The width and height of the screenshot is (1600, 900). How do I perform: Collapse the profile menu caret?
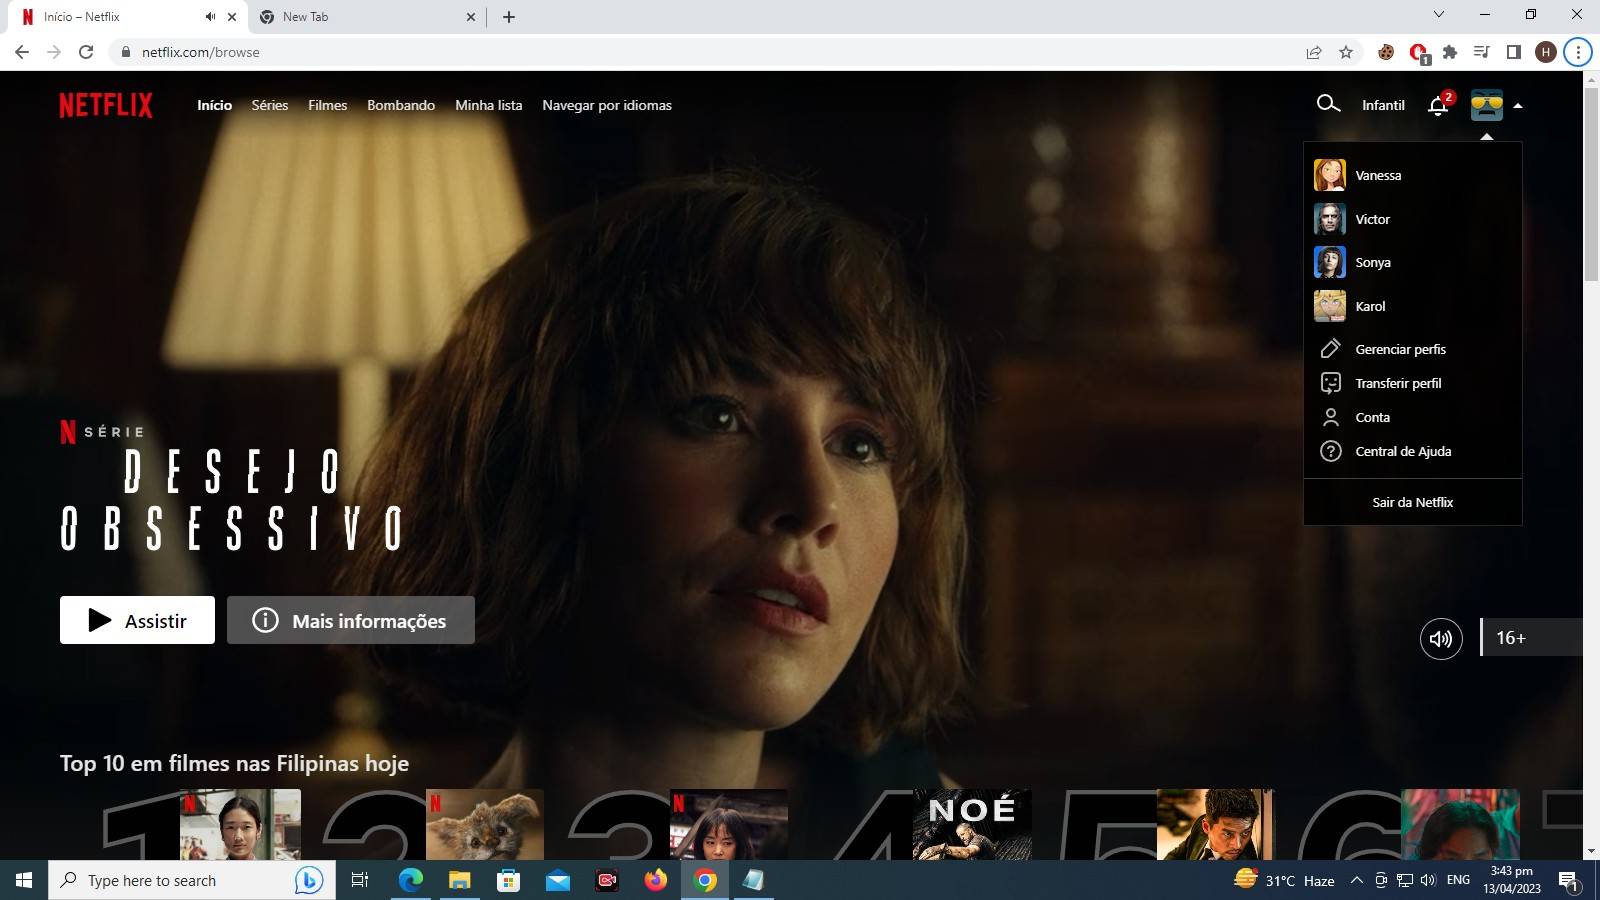tap(1518, 105)
